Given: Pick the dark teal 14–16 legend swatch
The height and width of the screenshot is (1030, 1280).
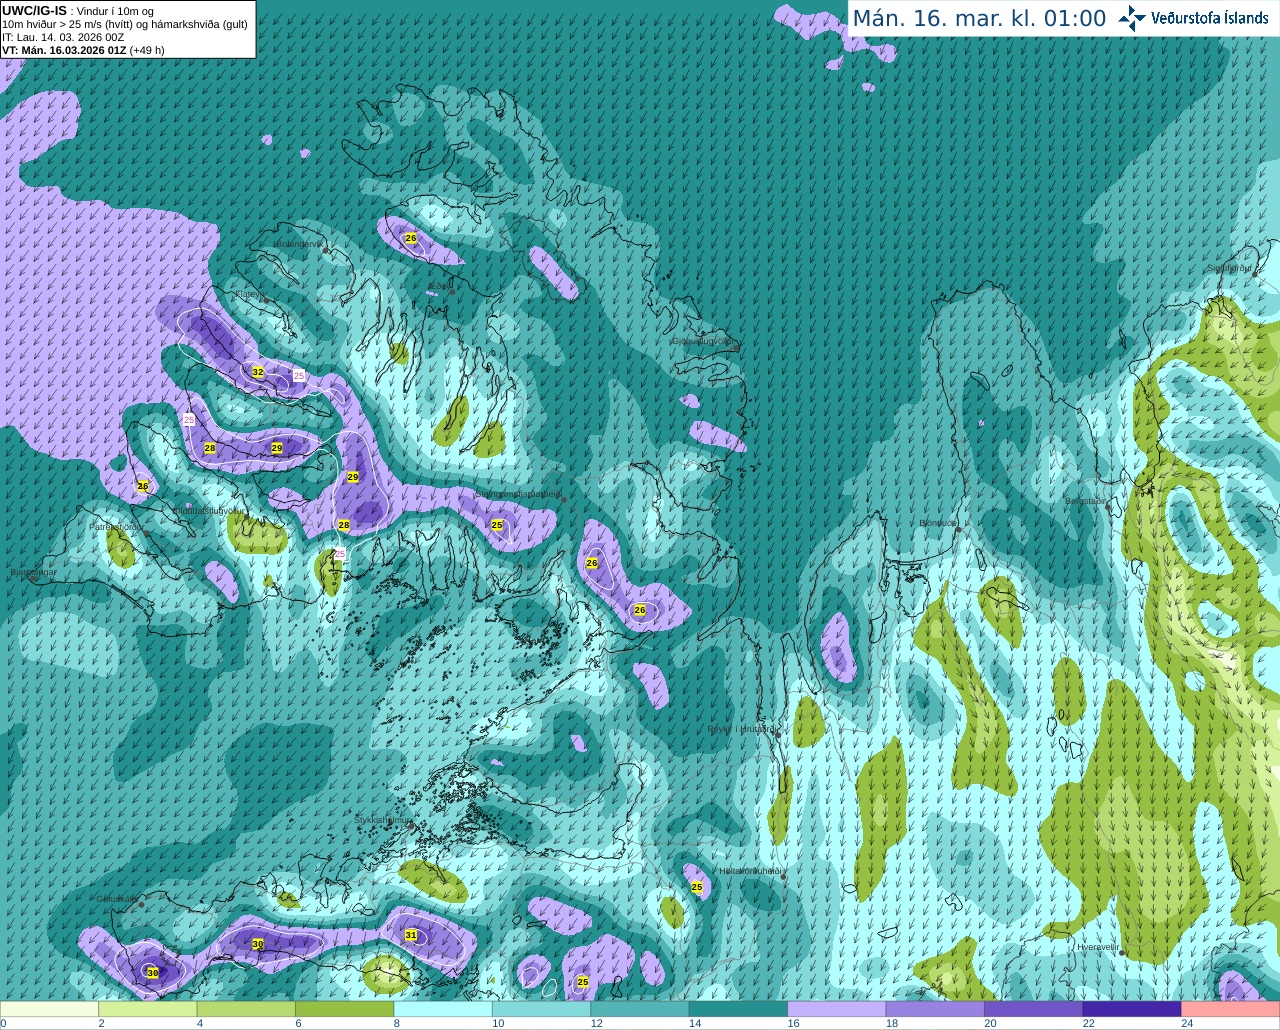Looking at the screenshot, I should [739, 1009].
